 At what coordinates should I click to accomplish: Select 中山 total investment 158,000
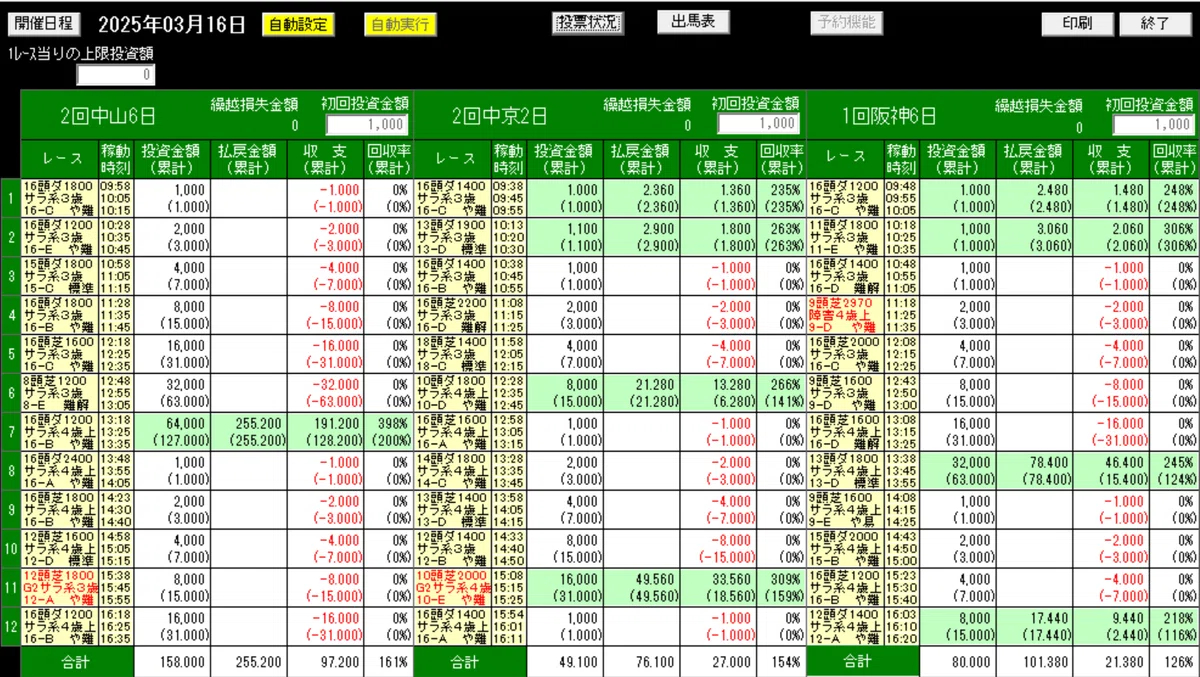click(170, 662)
